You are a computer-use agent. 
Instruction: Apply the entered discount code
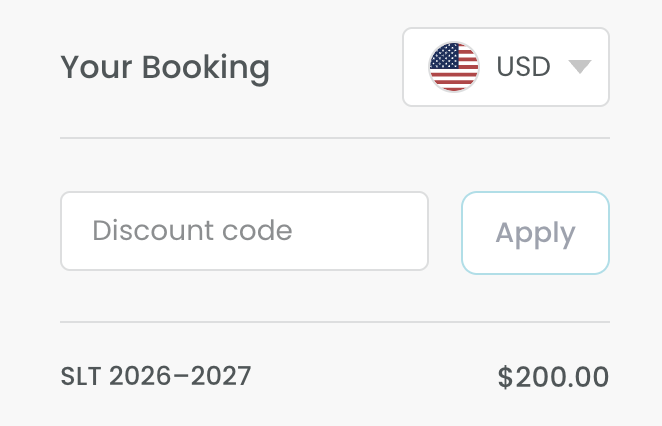[535, 233]
